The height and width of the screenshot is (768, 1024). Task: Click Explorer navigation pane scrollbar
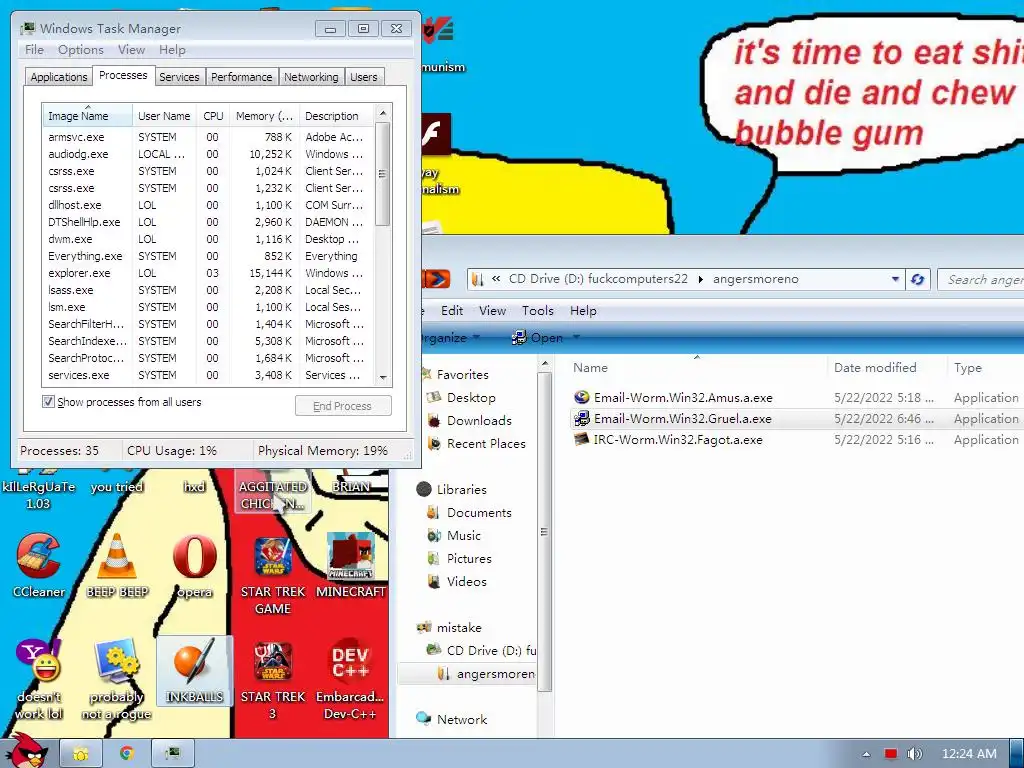[544, 532]
